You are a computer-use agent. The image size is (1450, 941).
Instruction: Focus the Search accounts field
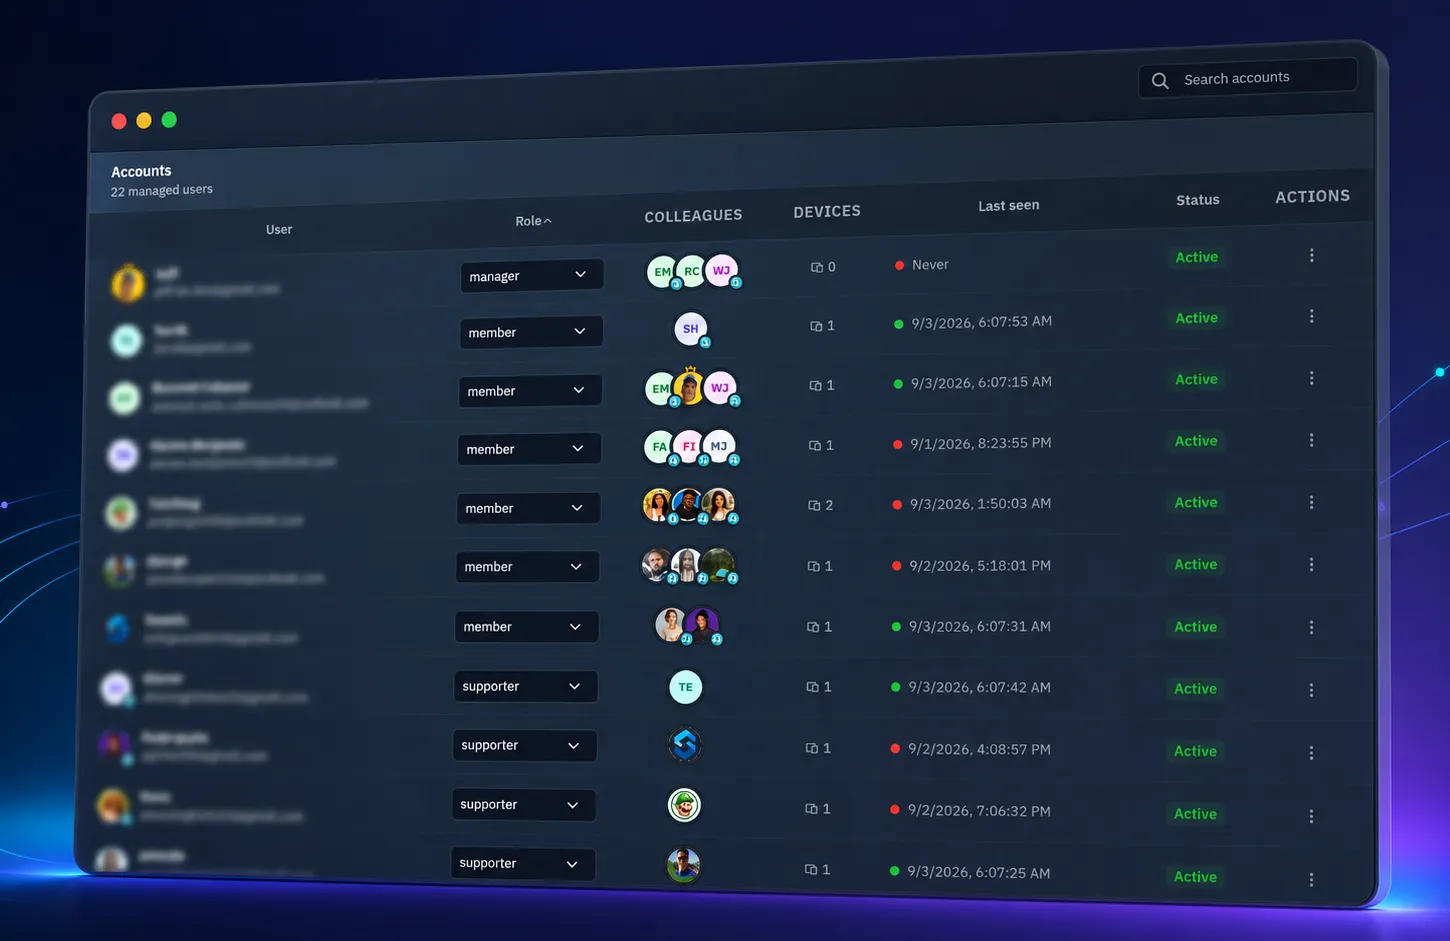[x=1247, y=78]
